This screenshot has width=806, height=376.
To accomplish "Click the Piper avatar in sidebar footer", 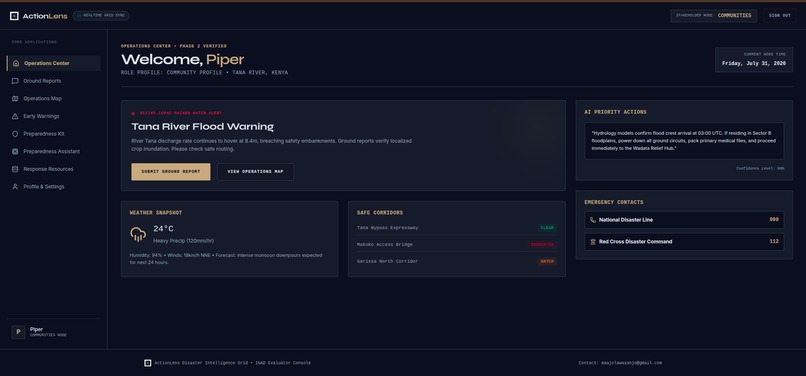I will (x=18, y=332).
